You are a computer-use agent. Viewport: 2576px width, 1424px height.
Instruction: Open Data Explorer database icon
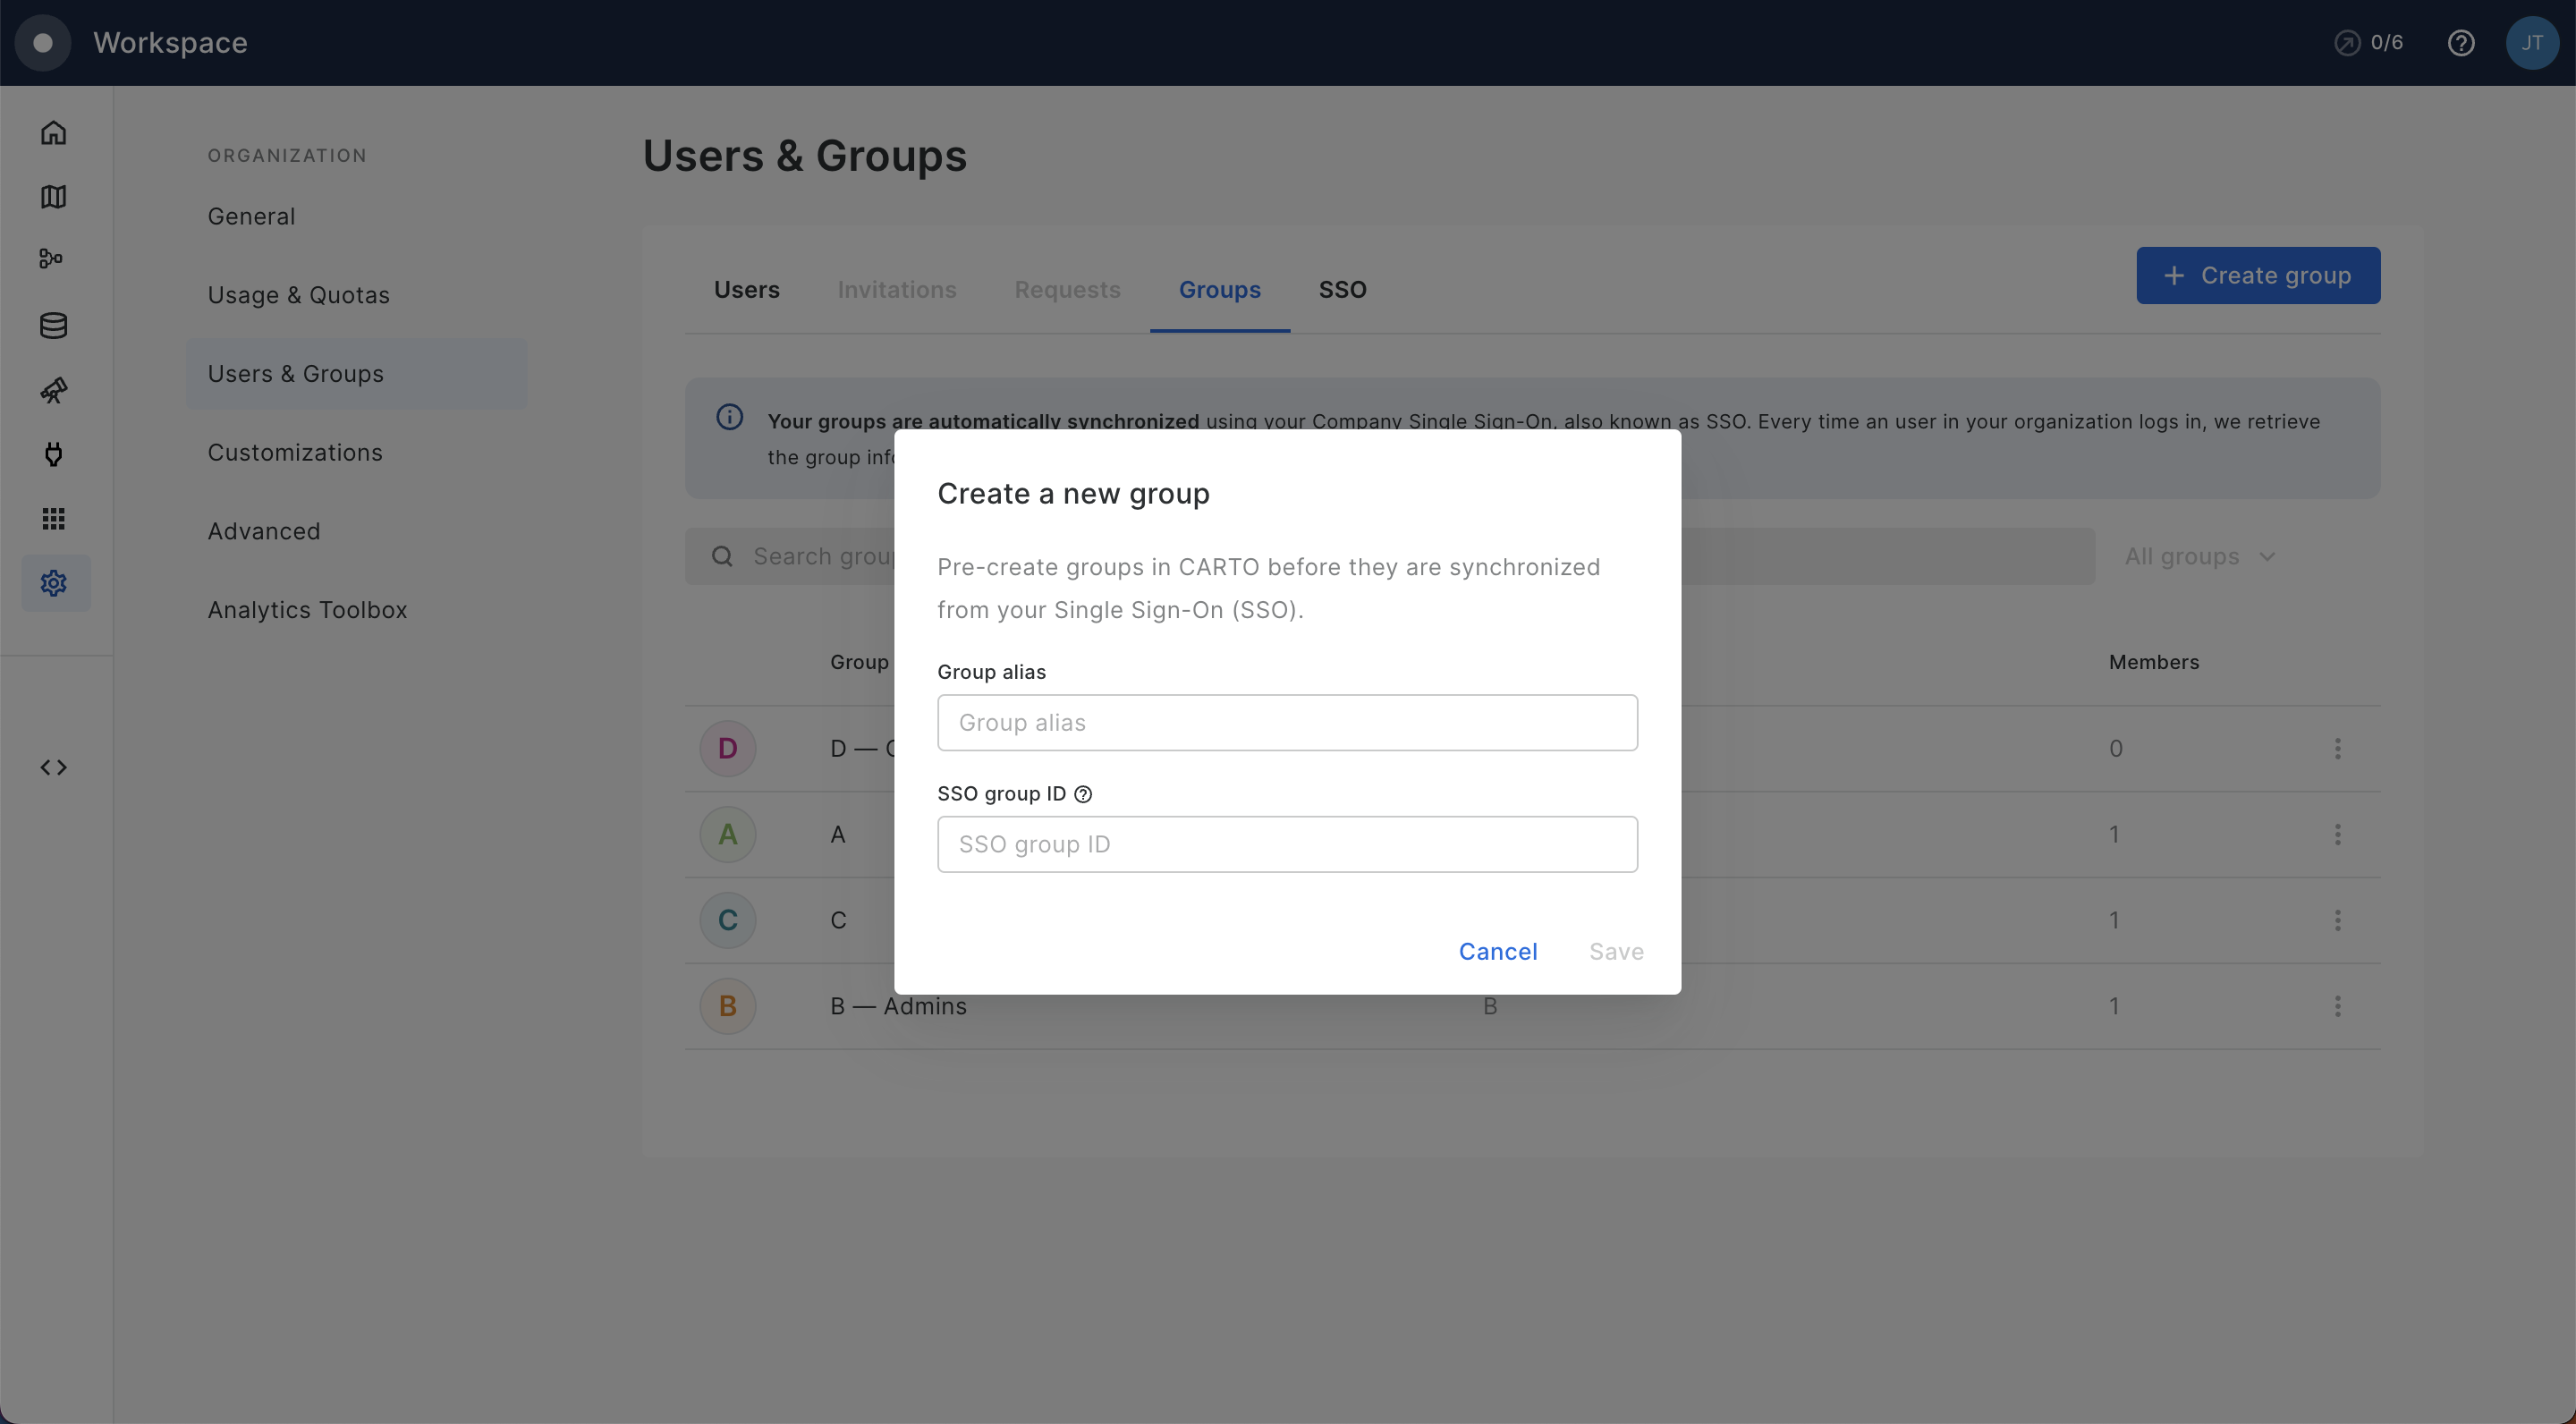click(x=54, y=326)
